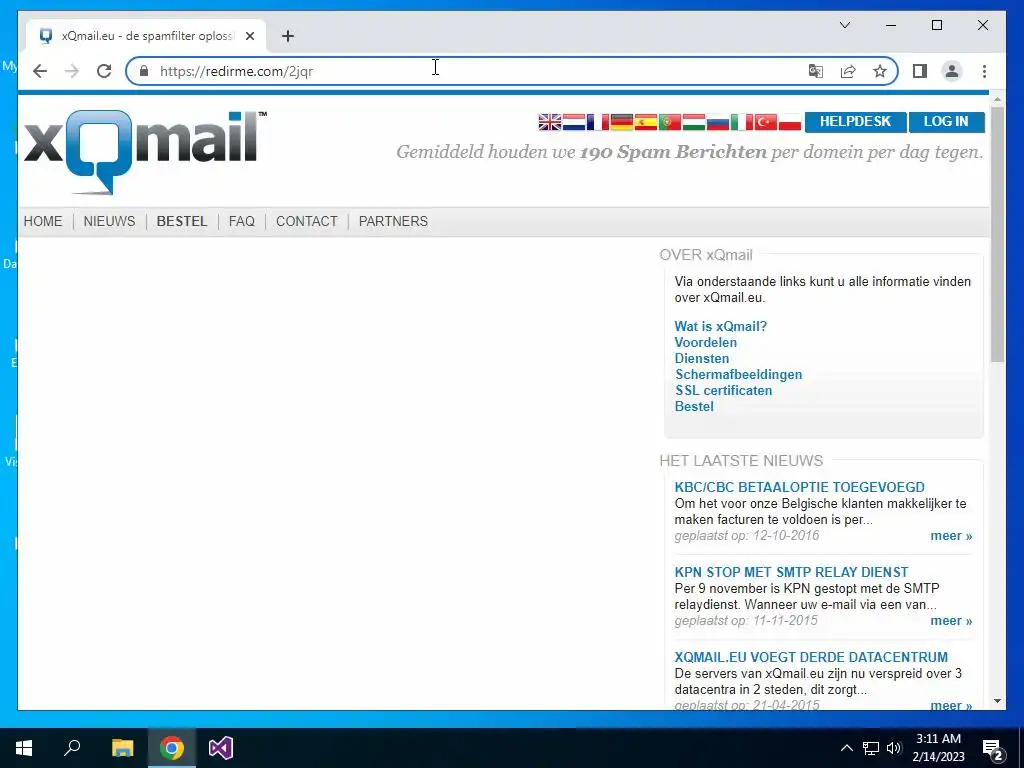This screenshot has width=1024, height=768.
Task: Open Chrome three-dot menu
Action: (984, 71)
